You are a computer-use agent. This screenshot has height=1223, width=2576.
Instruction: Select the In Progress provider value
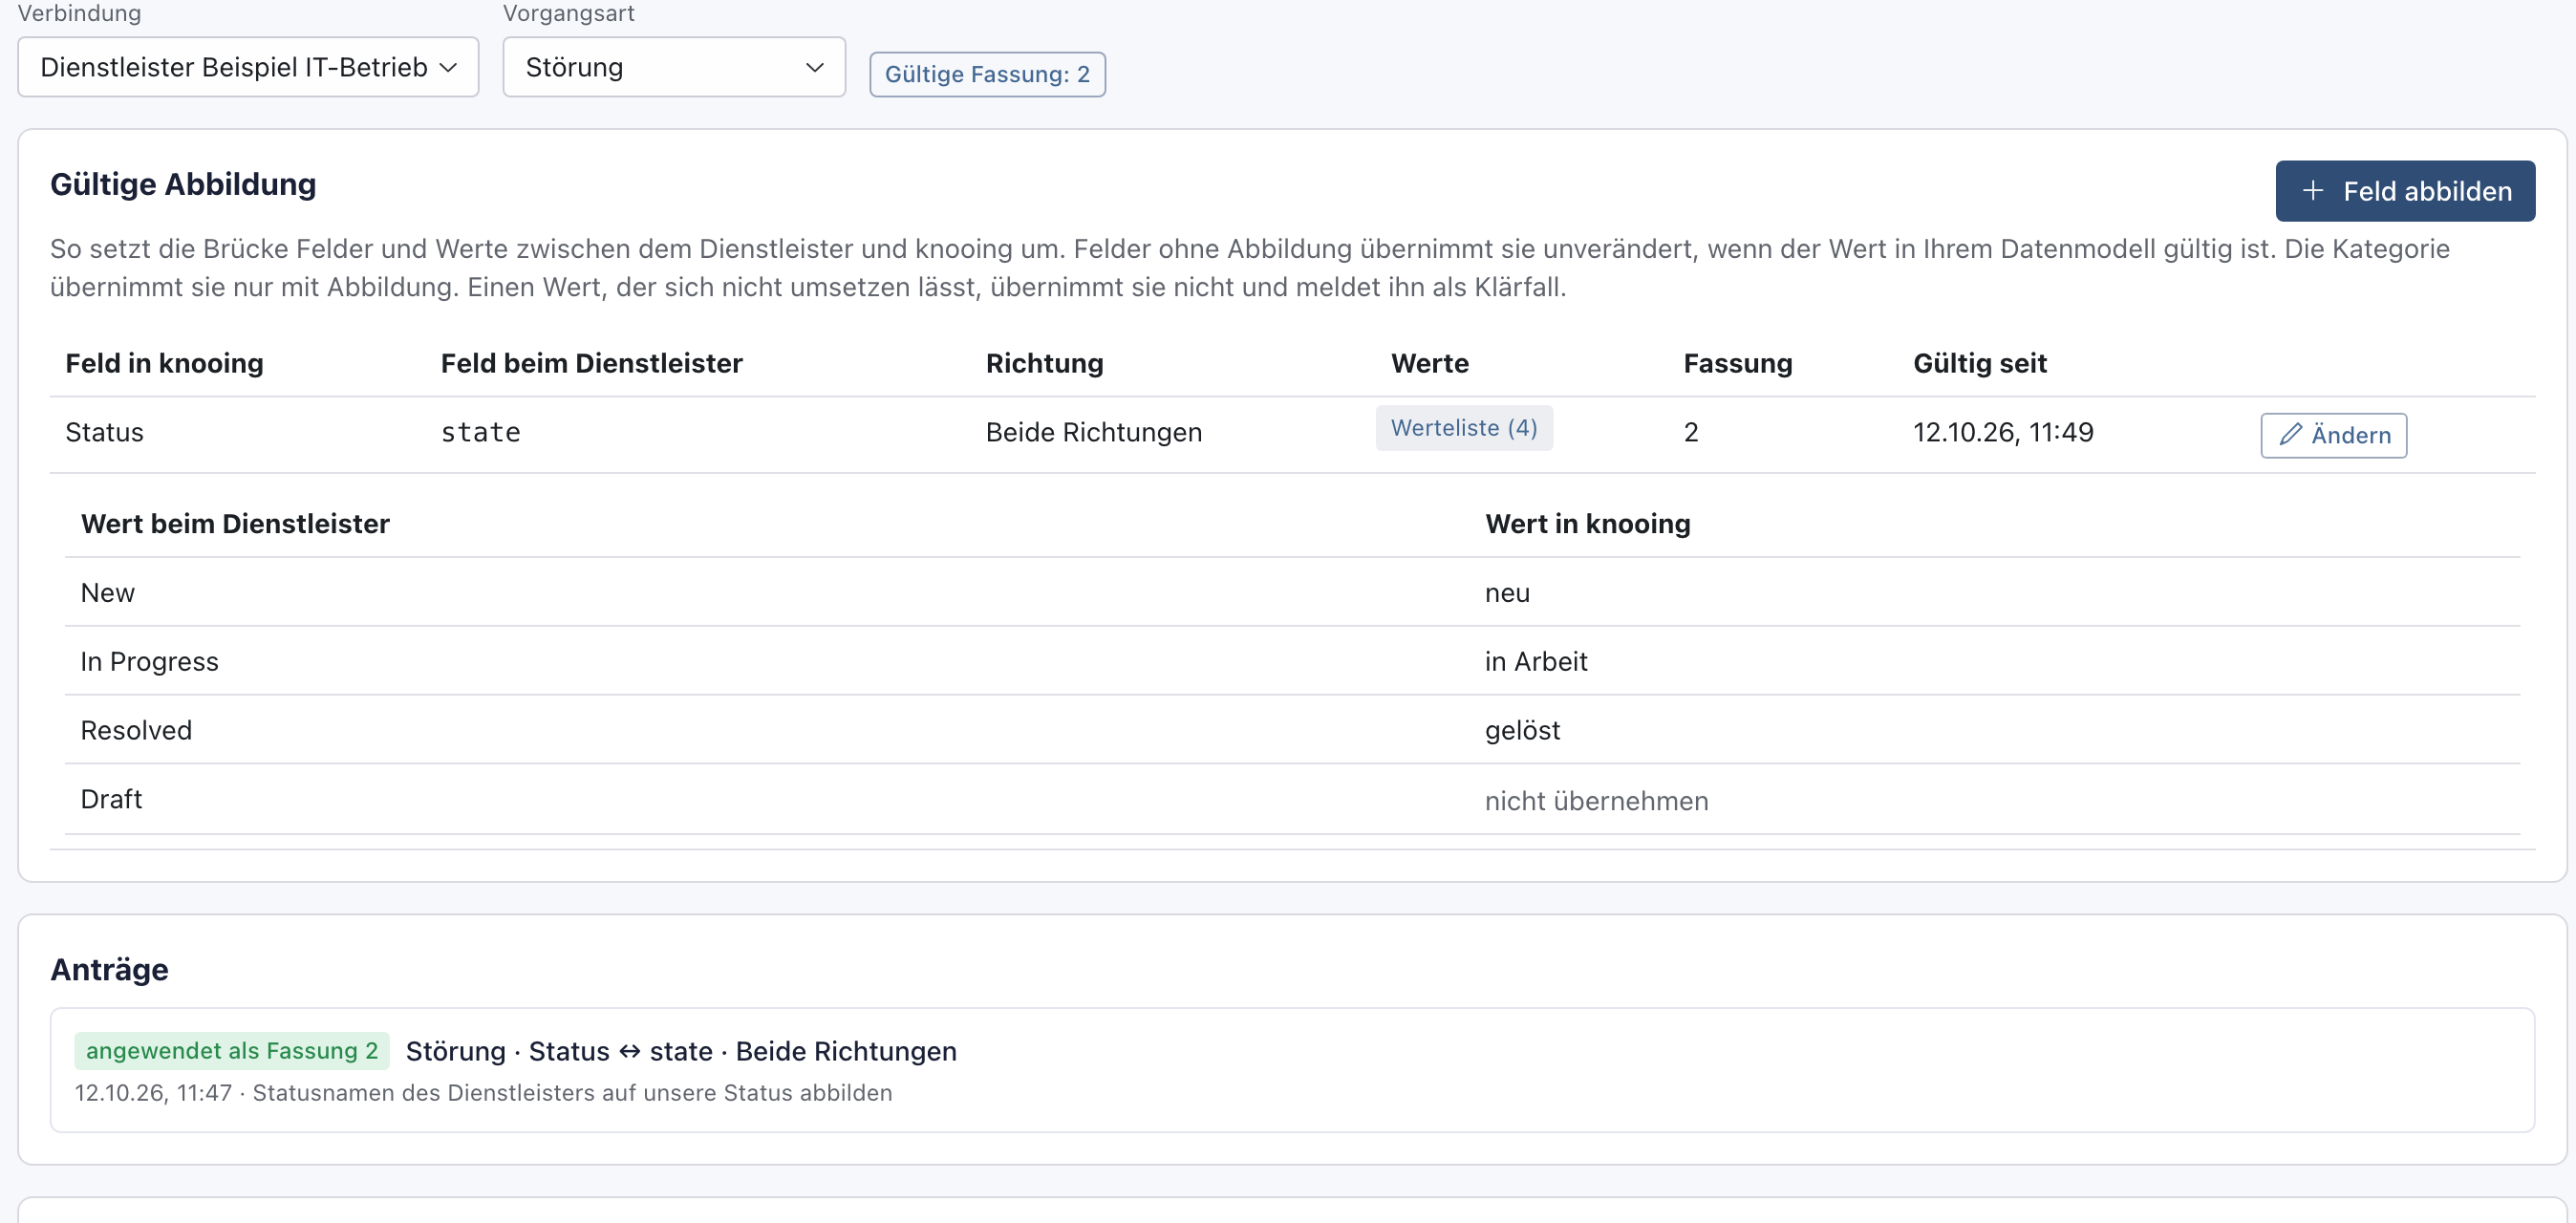point(150,661)
